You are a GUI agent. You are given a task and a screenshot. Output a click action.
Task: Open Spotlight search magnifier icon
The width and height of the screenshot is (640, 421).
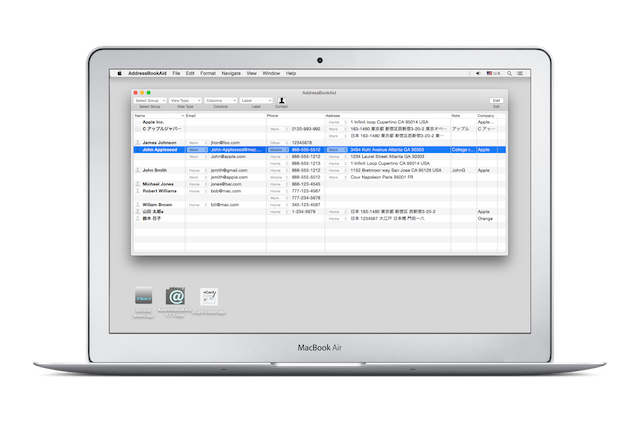pyautogui.click(x=509, y=74)
